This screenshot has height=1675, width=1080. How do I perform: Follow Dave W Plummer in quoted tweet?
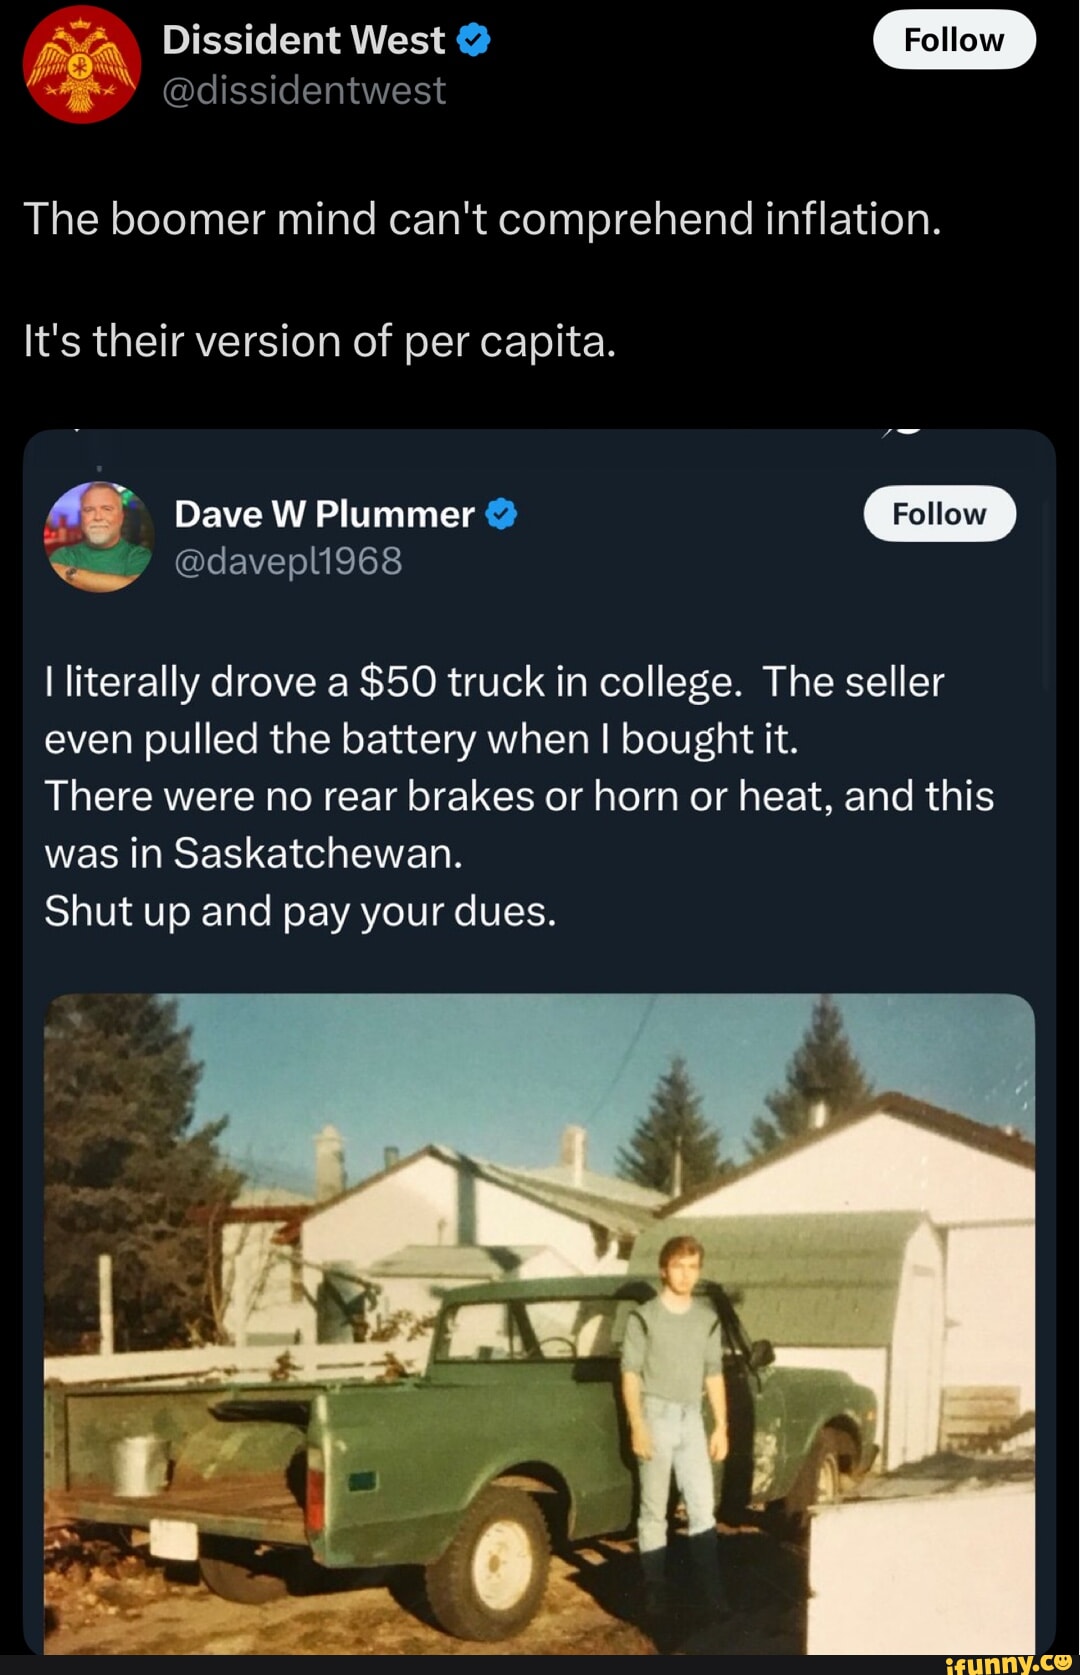click(x=939, y=514)
